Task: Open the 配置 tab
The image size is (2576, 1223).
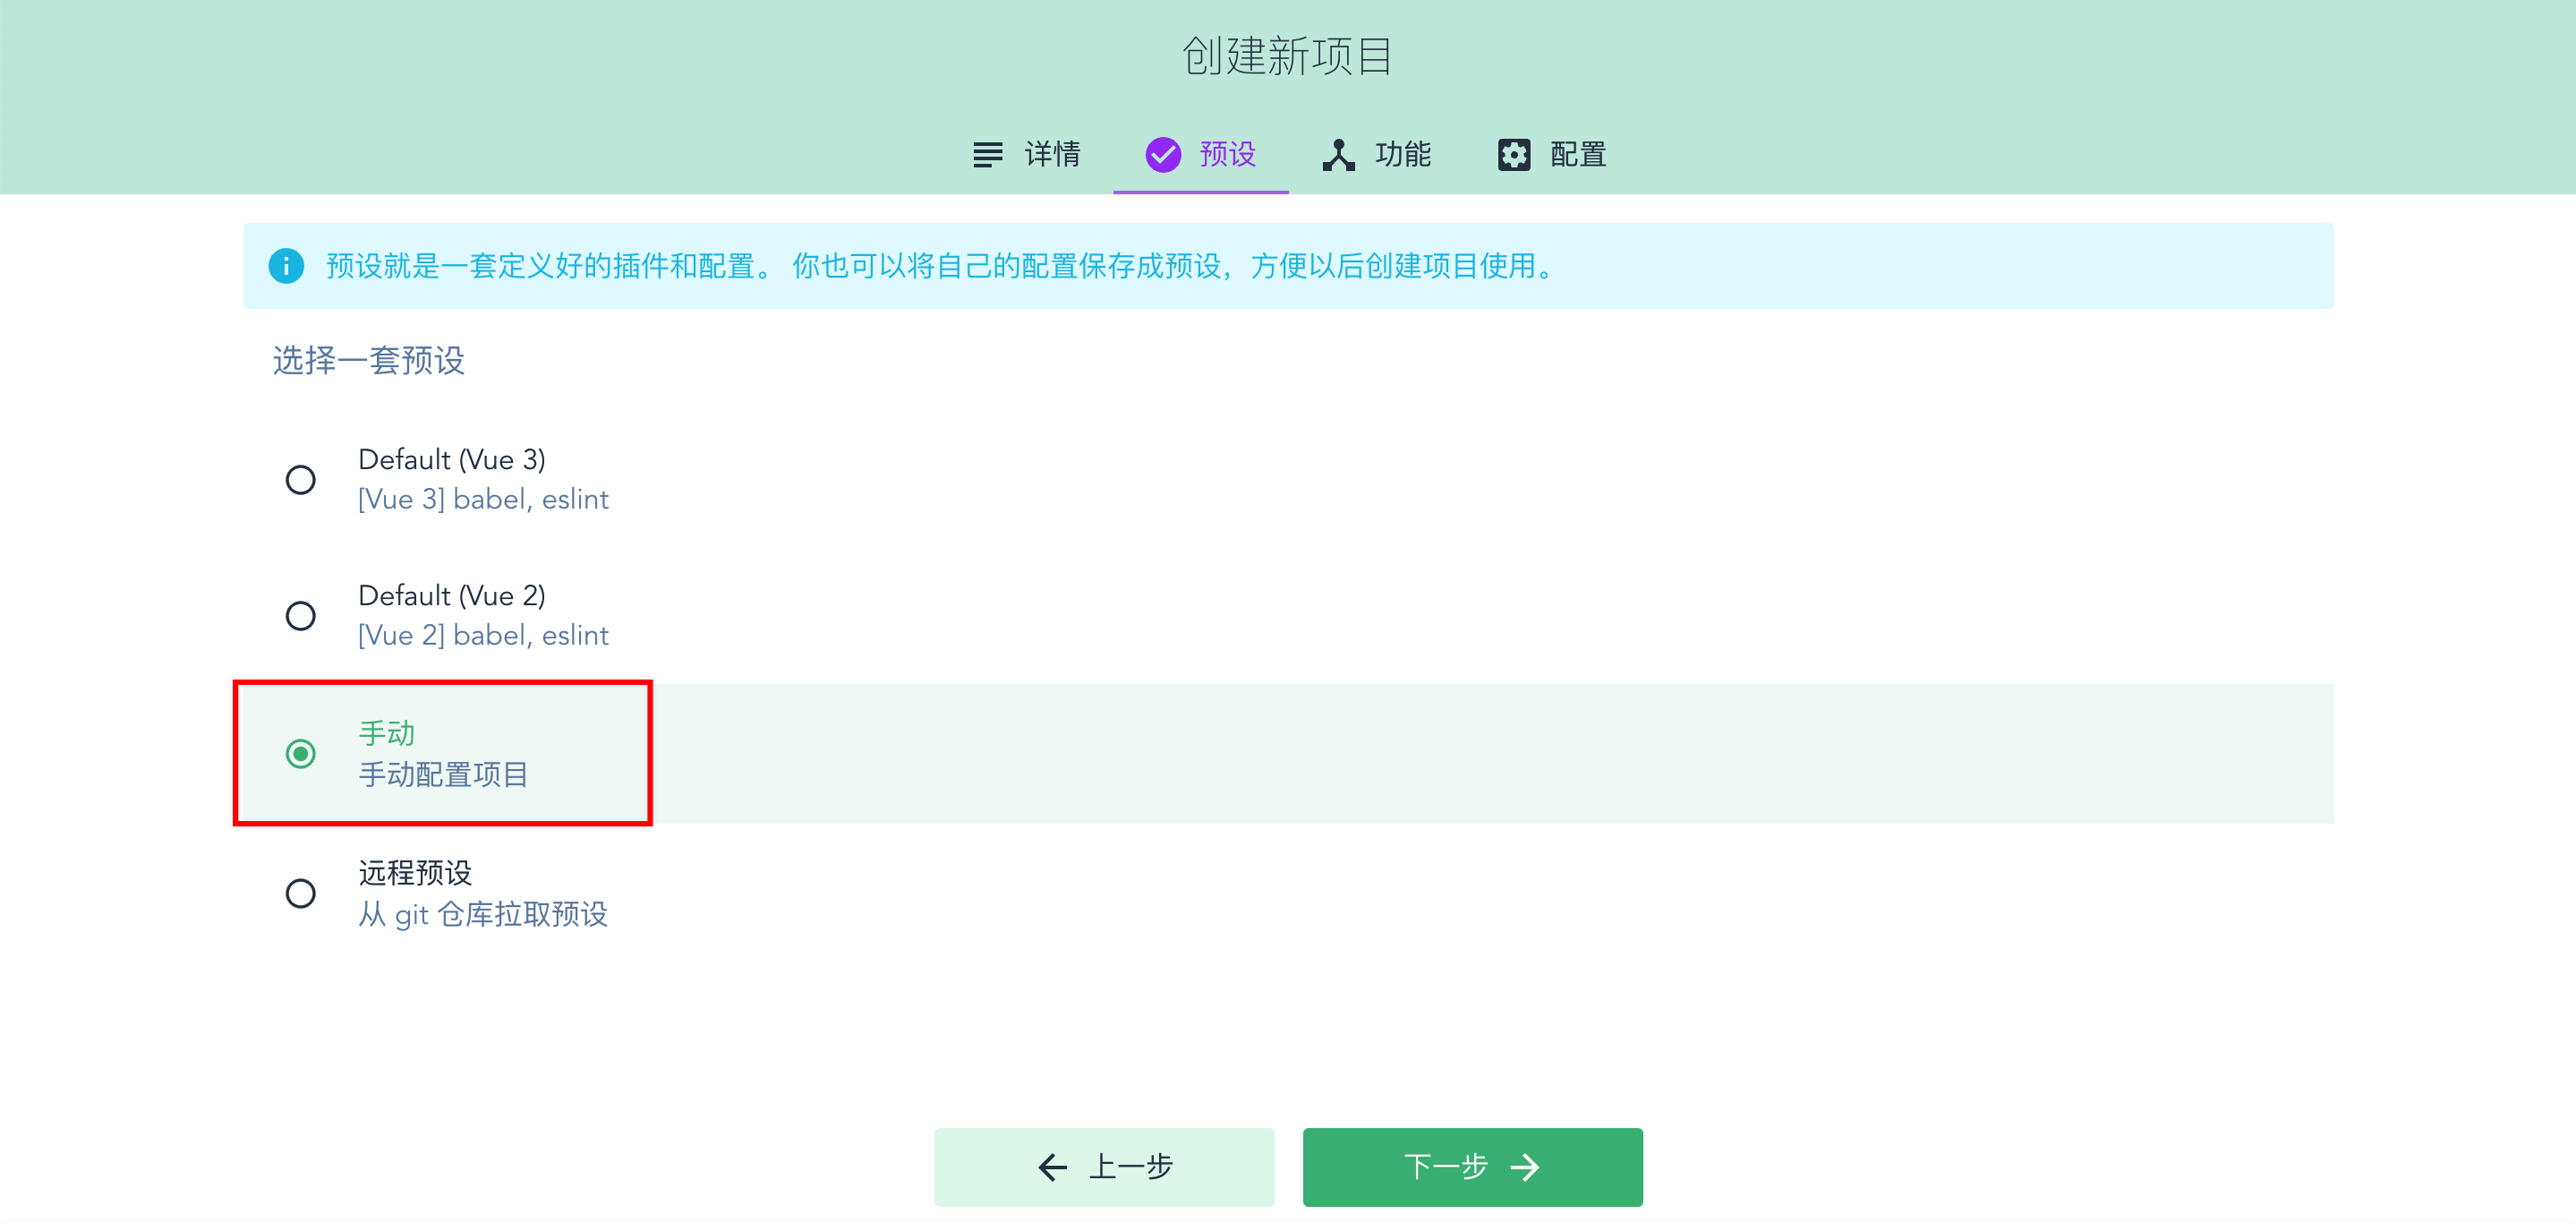Action: [1577, 154]
